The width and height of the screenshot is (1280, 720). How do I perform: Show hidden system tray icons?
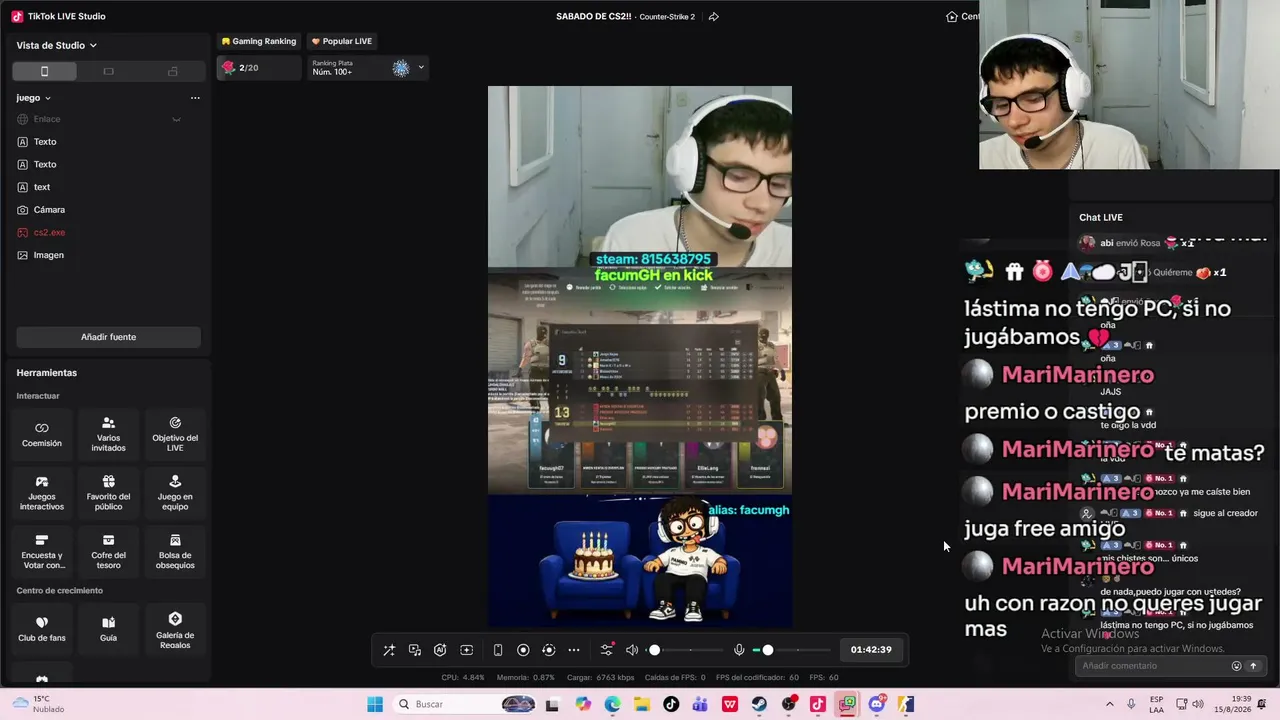[x=1109, y=704]
